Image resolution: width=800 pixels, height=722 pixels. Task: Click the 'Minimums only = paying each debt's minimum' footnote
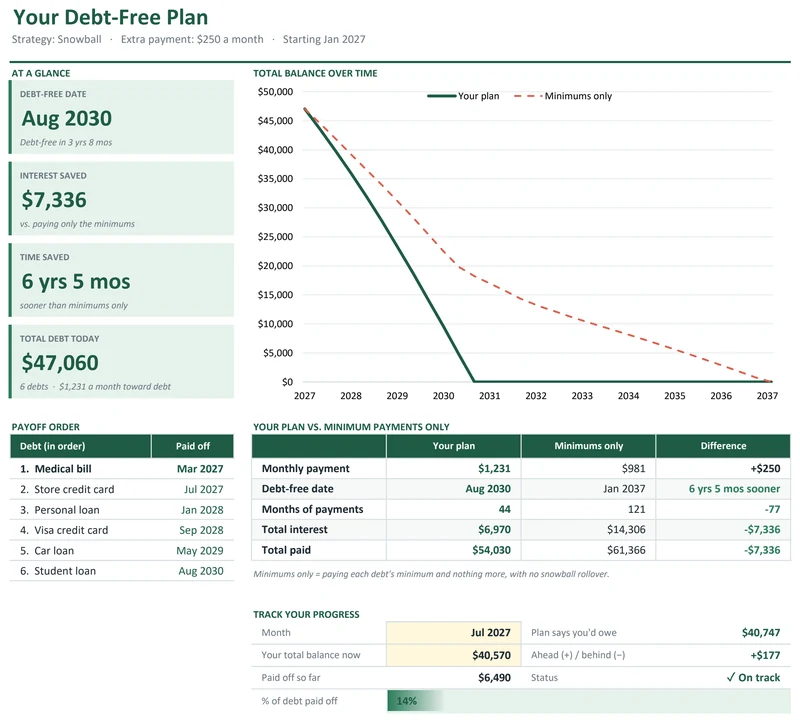(431, 574)
